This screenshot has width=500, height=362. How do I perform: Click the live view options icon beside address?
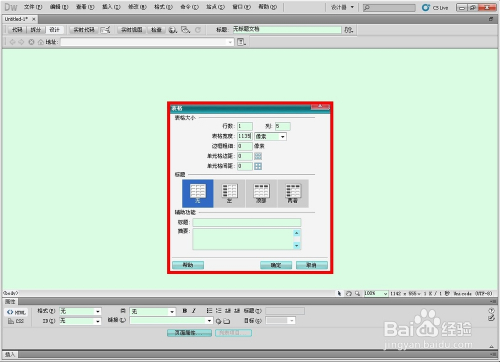pos(241,42)
